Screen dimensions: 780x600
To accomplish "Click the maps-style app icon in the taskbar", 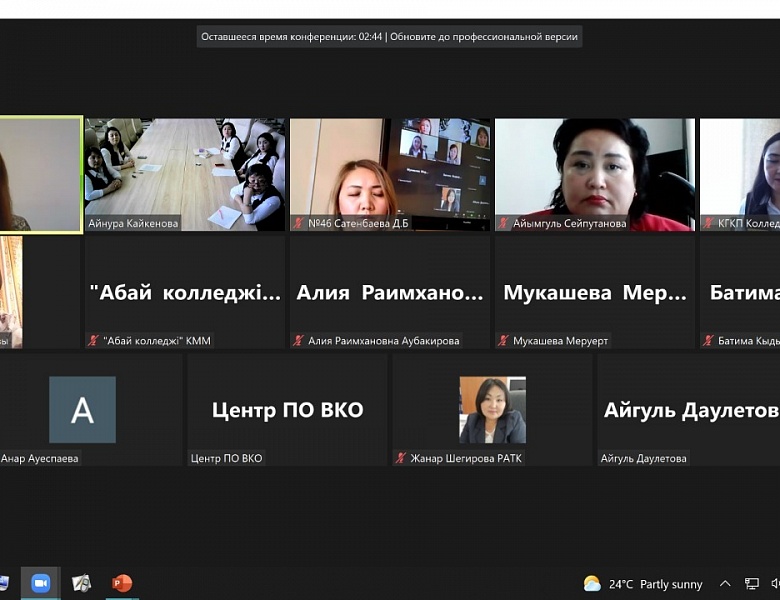I will [x=82, y=583].
